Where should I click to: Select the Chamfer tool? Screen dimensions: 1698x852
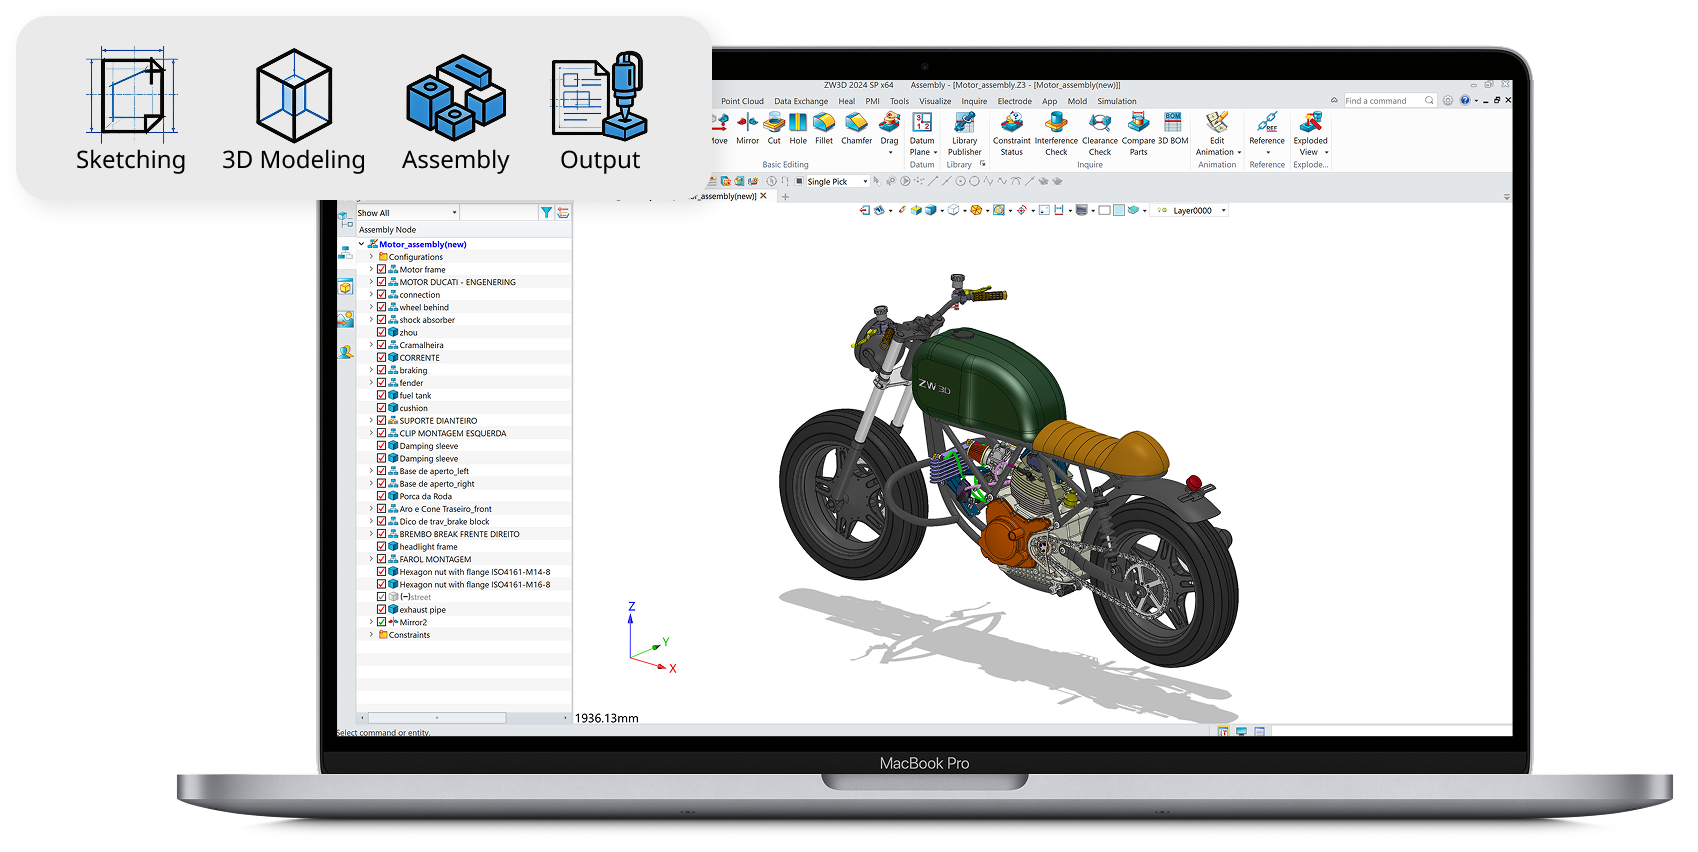pyautogui.click(x=856, y=123)
